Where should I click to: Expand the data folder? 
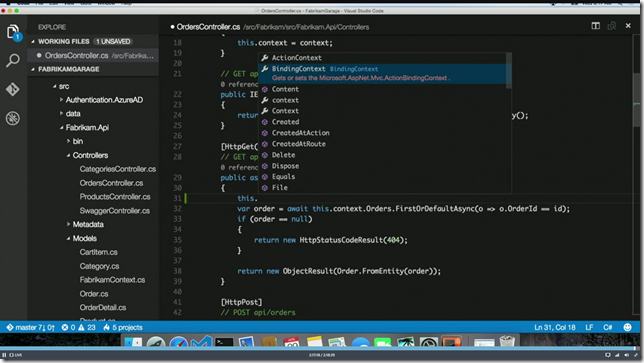61,113
